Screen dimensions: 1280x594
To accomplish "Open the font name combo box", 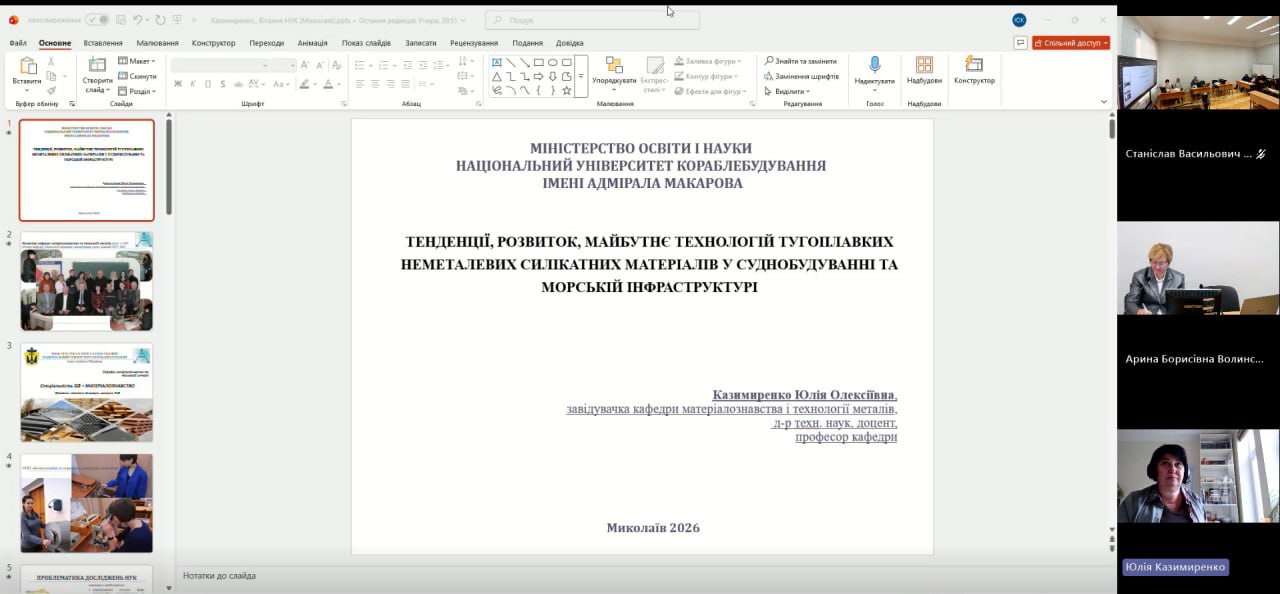I will tap(219, 65).
